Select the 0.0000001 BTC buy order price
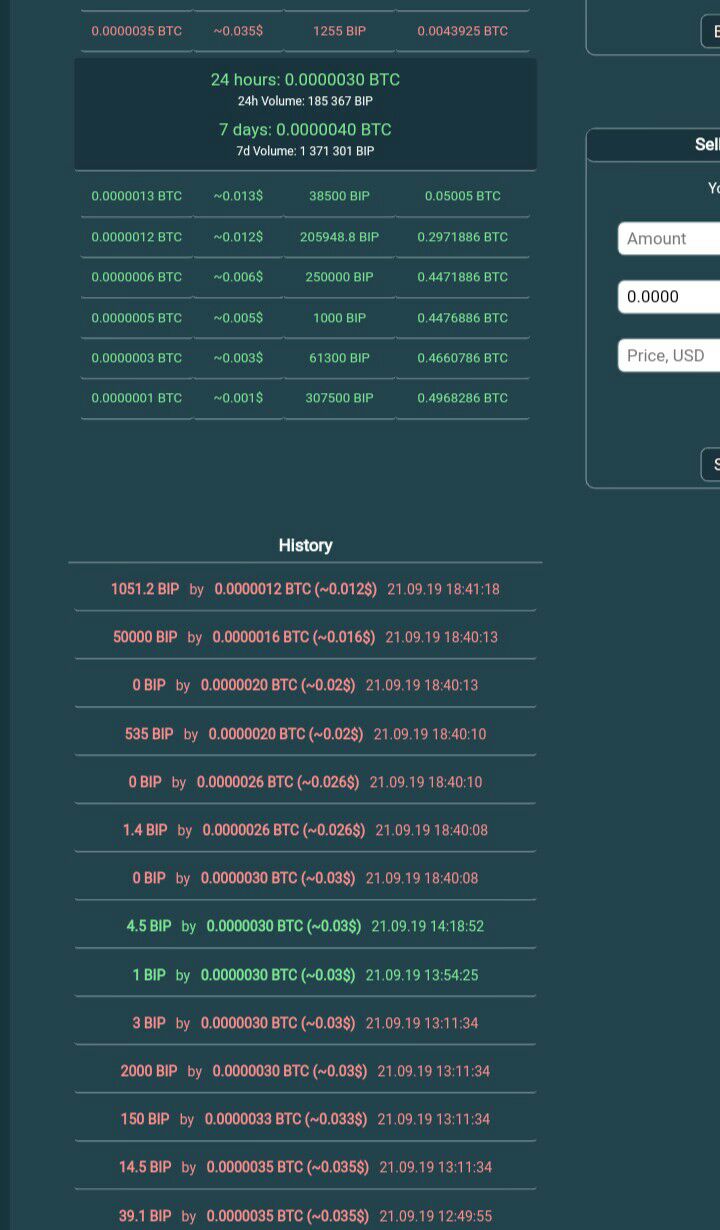 pyautogui.click(x=137, y=398)
